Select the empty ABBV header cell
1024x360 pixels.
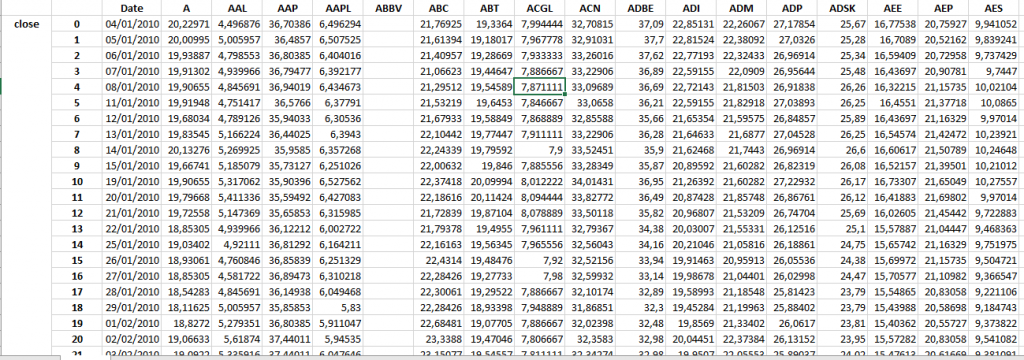389,8
